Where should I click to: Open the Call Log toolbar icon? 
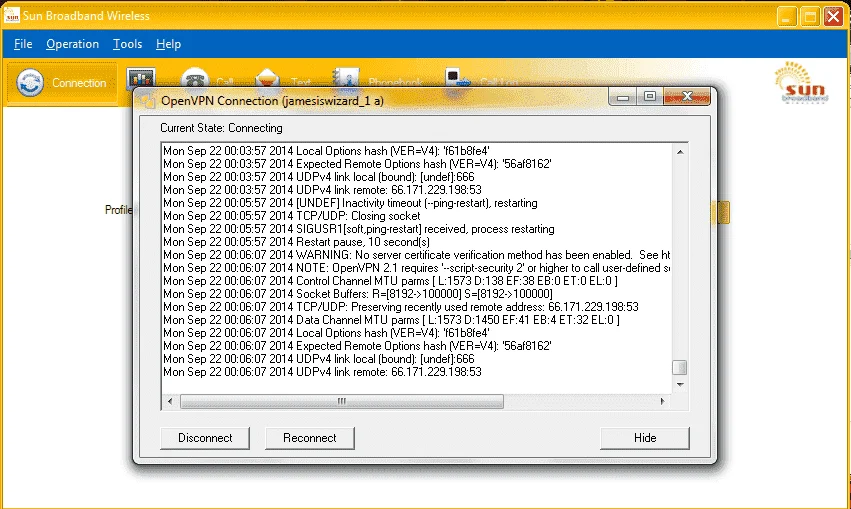(458, 78)
